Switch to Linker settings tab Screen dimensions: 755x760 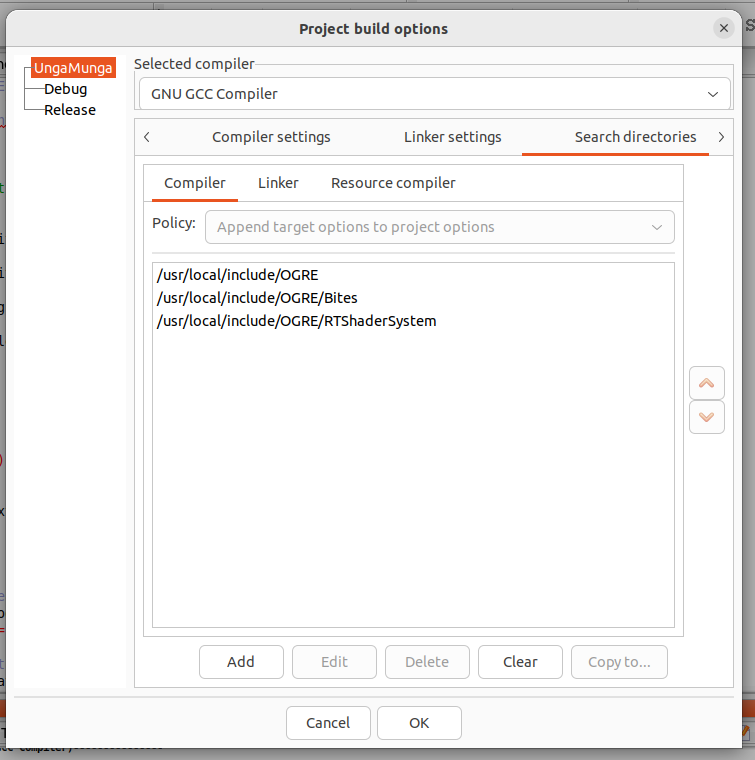click(x=453, y=137)
